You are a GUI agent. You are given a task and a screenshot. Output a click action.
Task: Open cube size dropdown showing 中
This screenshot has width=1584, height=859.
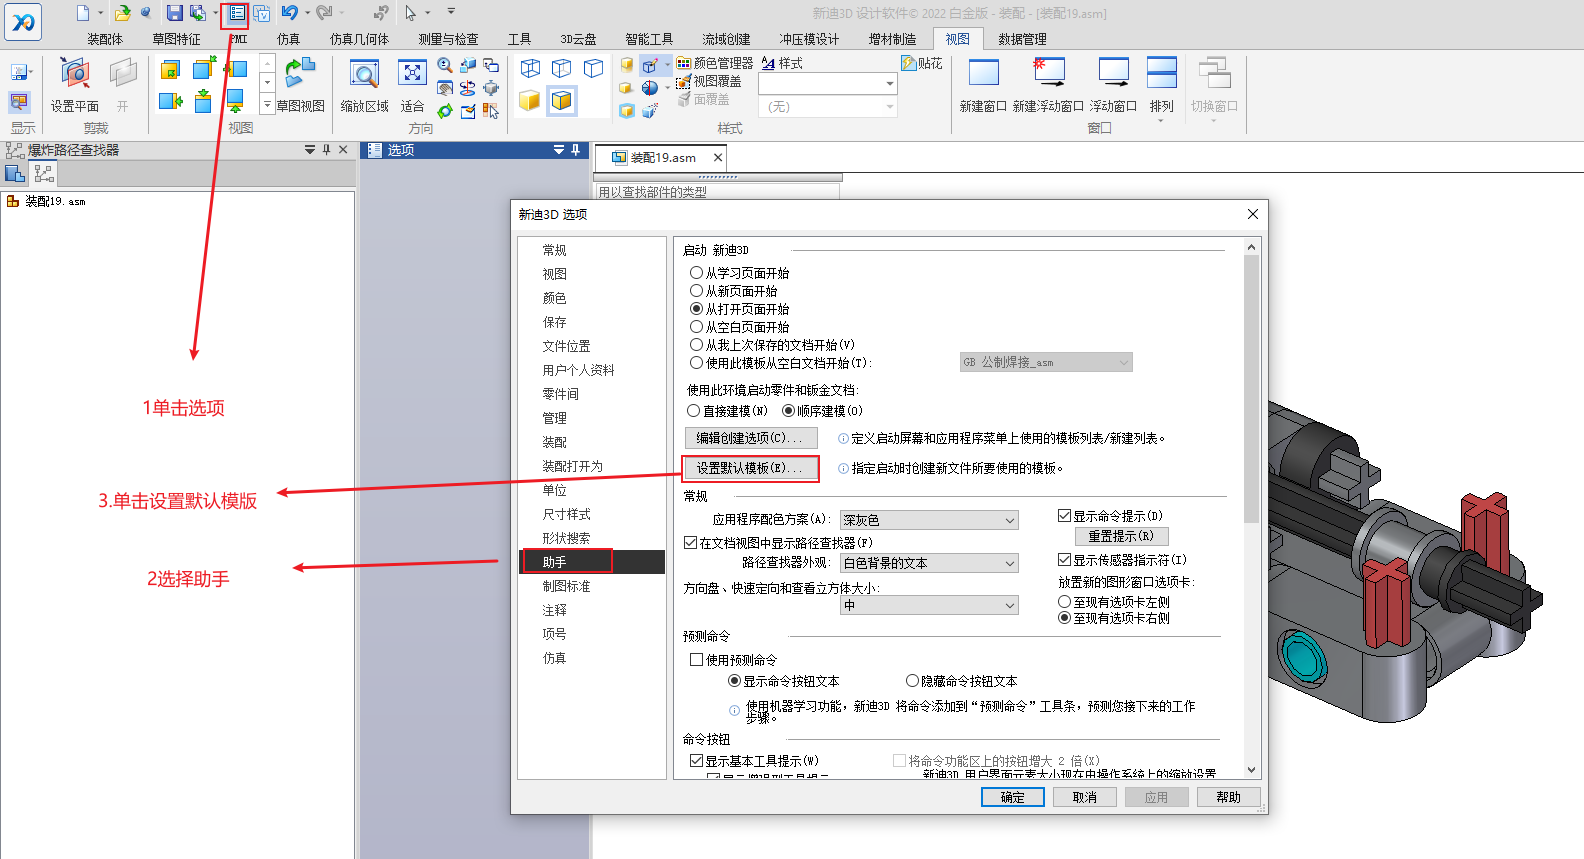929,605
